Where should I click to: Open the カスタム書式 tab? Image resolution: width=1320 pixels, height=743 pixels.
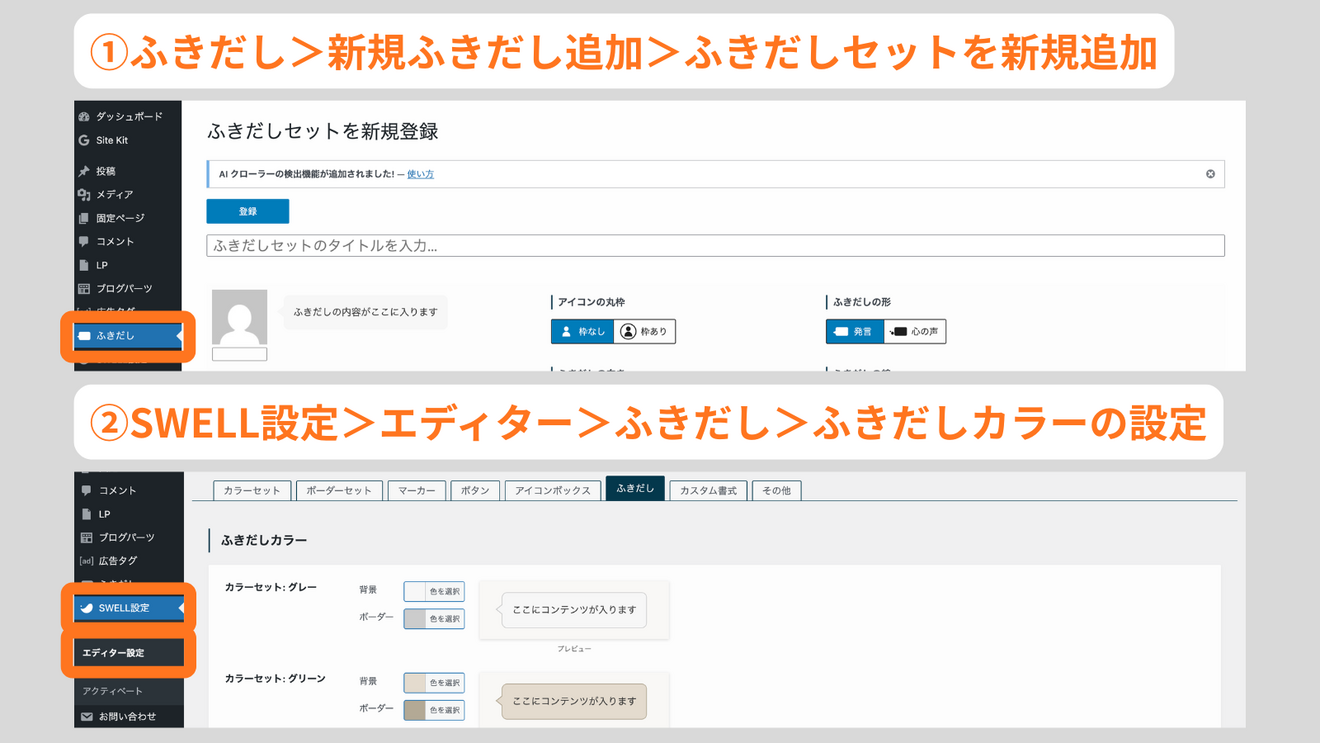click(708, 491)
